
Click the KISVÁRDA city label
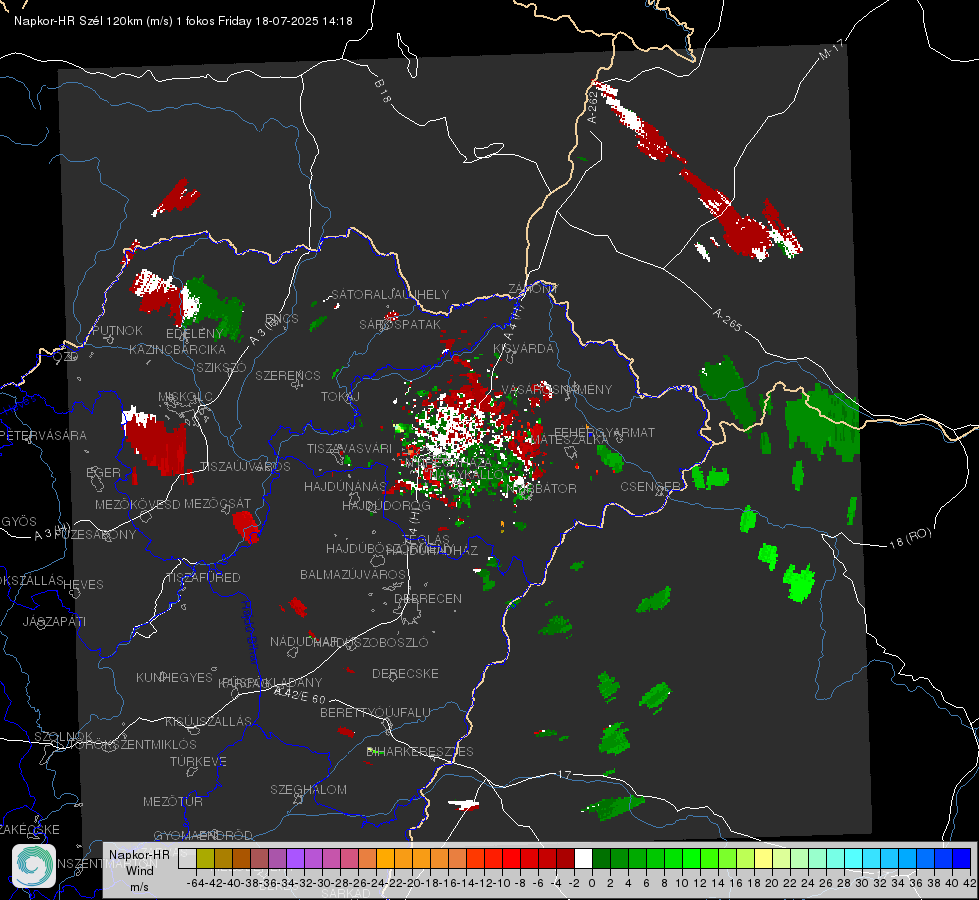click(x=523, y=349)
